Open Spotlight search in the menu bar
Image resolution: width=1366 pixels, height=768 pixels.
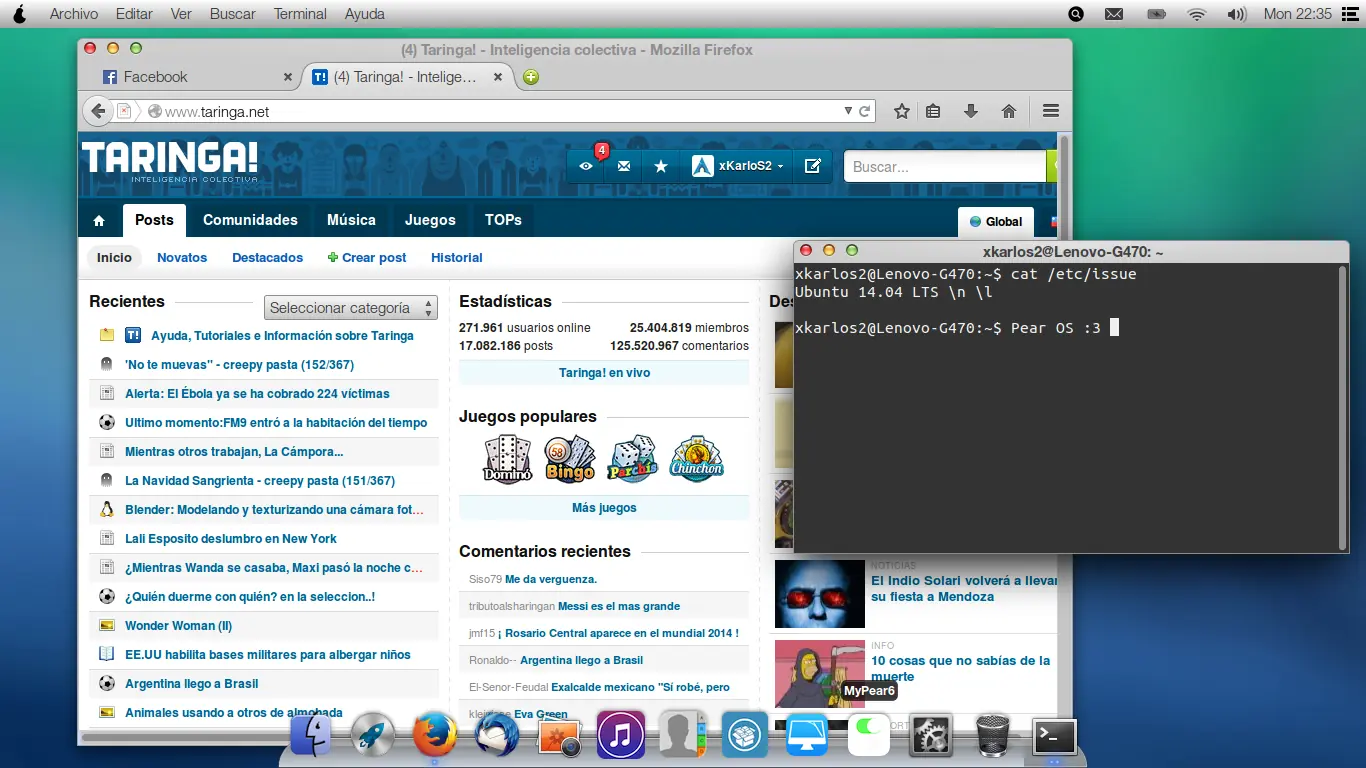point(1076,14)
